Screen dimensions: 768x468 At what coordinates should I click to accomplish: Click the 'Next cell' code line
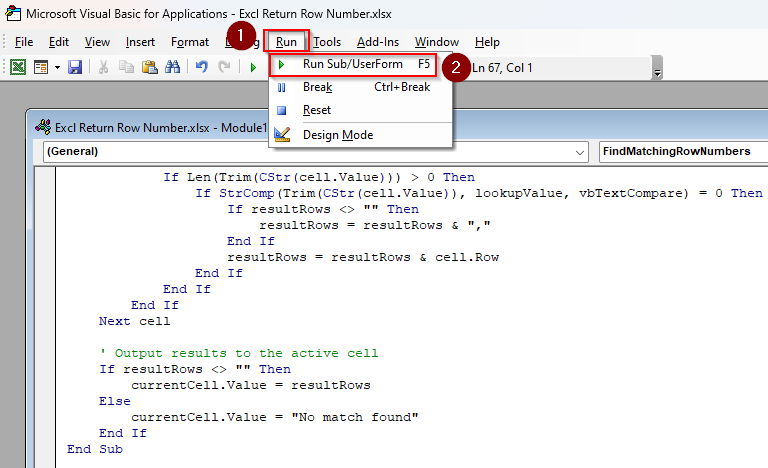point(134,321)
